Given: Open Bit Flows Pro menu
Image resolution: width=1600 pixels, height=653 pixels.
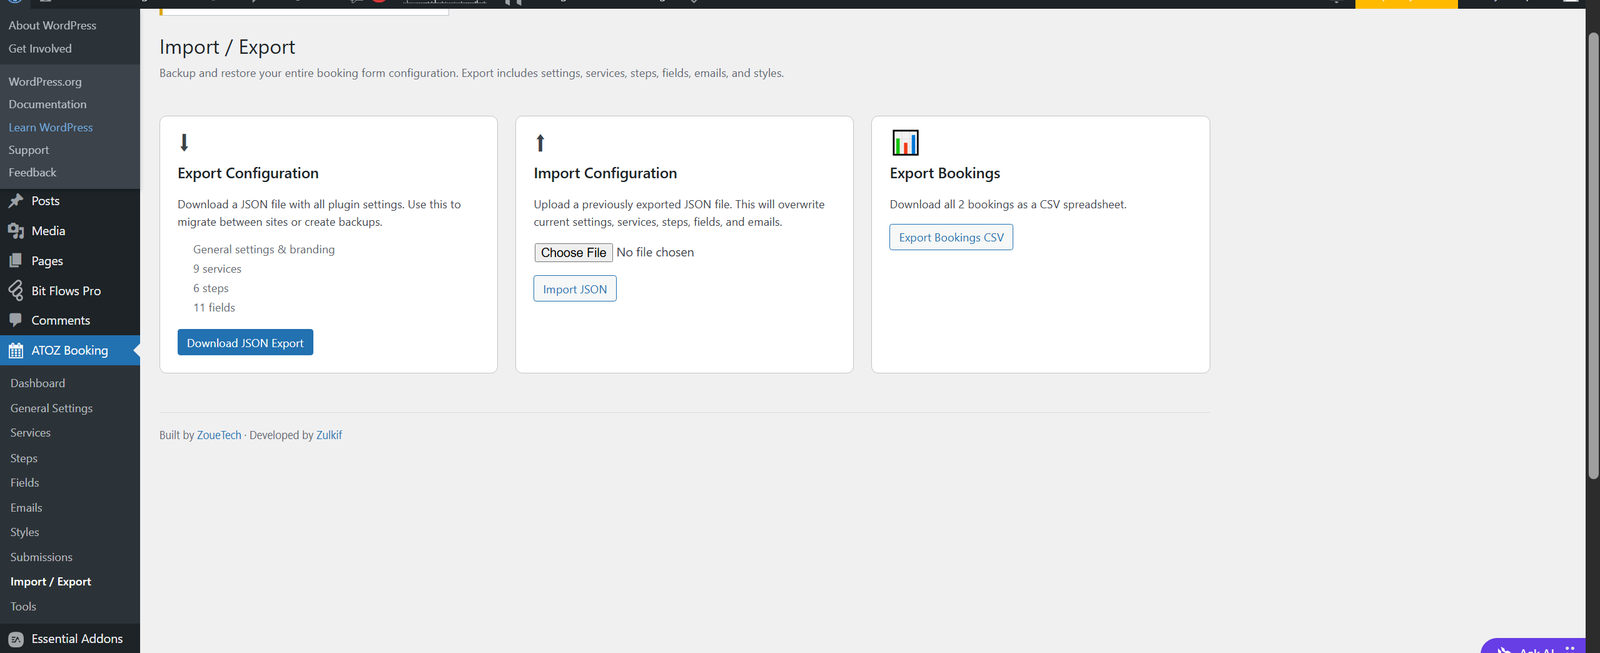Looking at the screenshot, I should [x=66, y=291].
